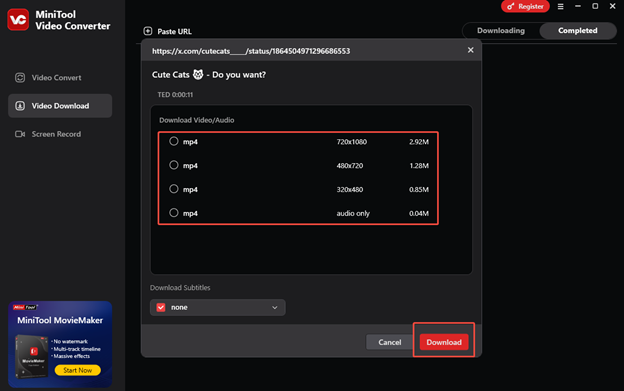
Task: Expand the subtitles dropdown arrow
Action: 275,307
